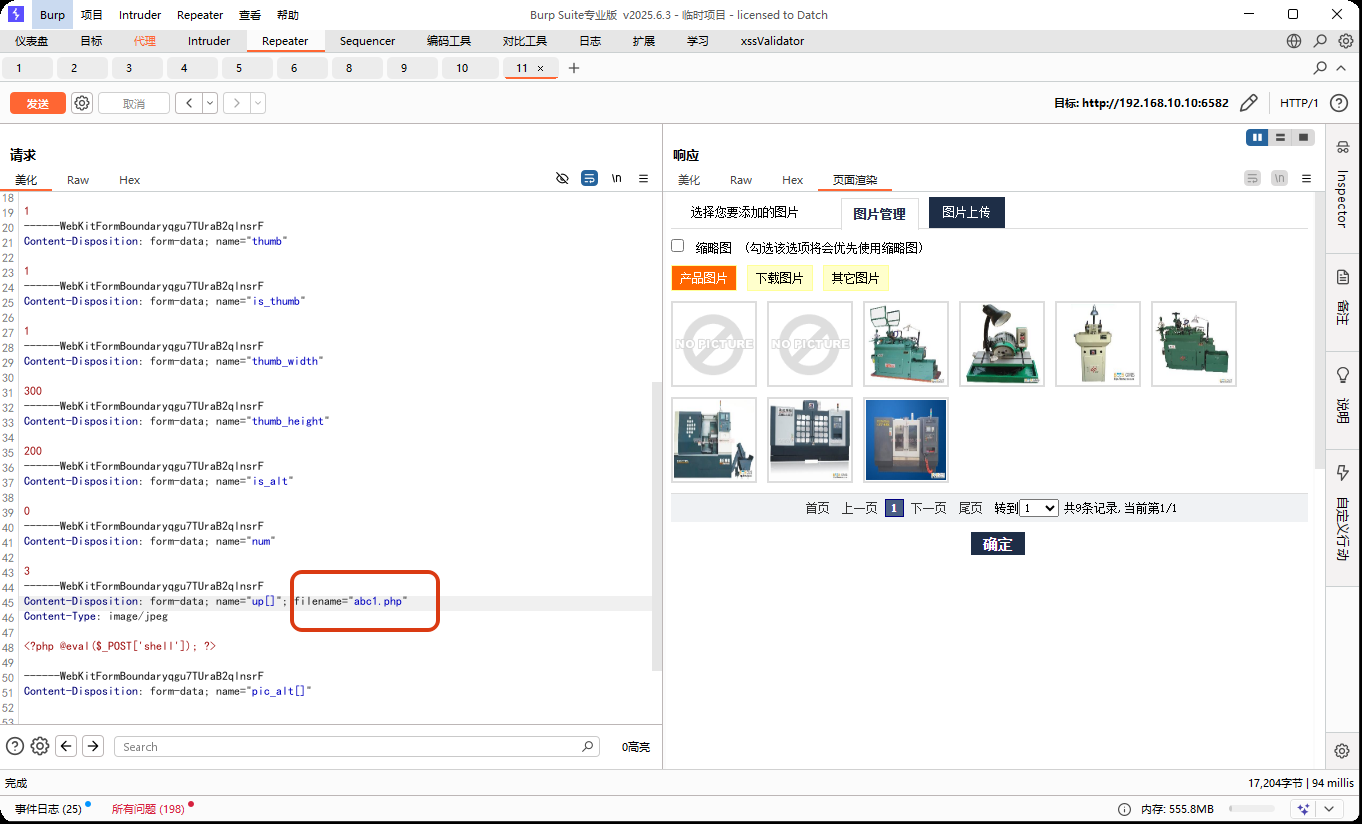
Task: Expand the request panel options menu
Action: tap(644, 178)
